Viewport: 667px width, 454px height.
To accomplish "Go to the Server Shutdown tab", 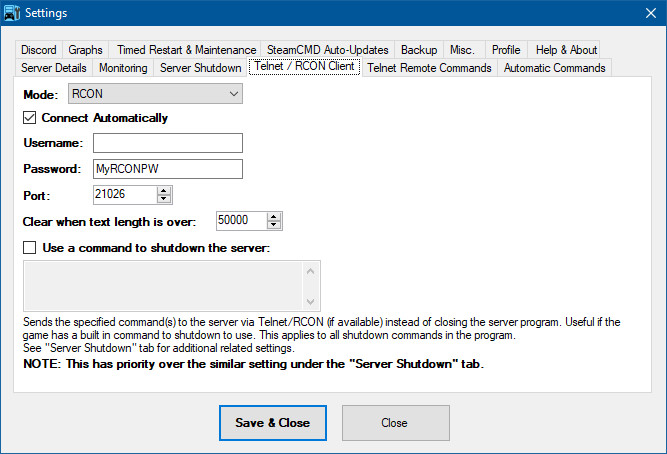I will click(x=200, y=68).
